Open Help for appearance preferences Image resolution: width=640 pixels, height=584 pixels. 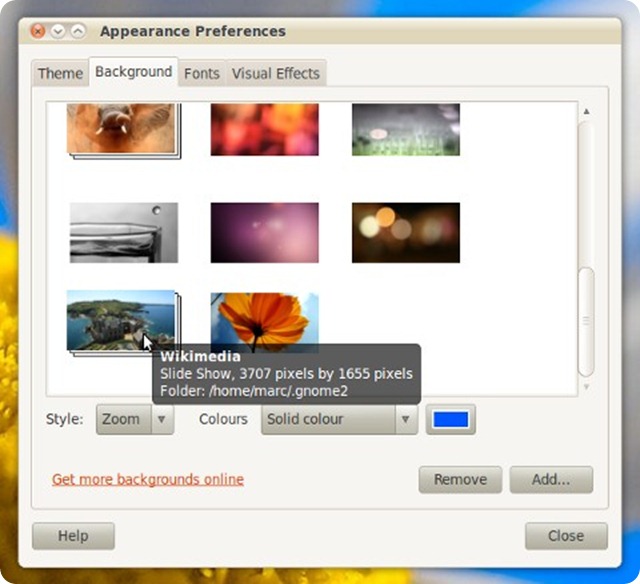point(73,536)
